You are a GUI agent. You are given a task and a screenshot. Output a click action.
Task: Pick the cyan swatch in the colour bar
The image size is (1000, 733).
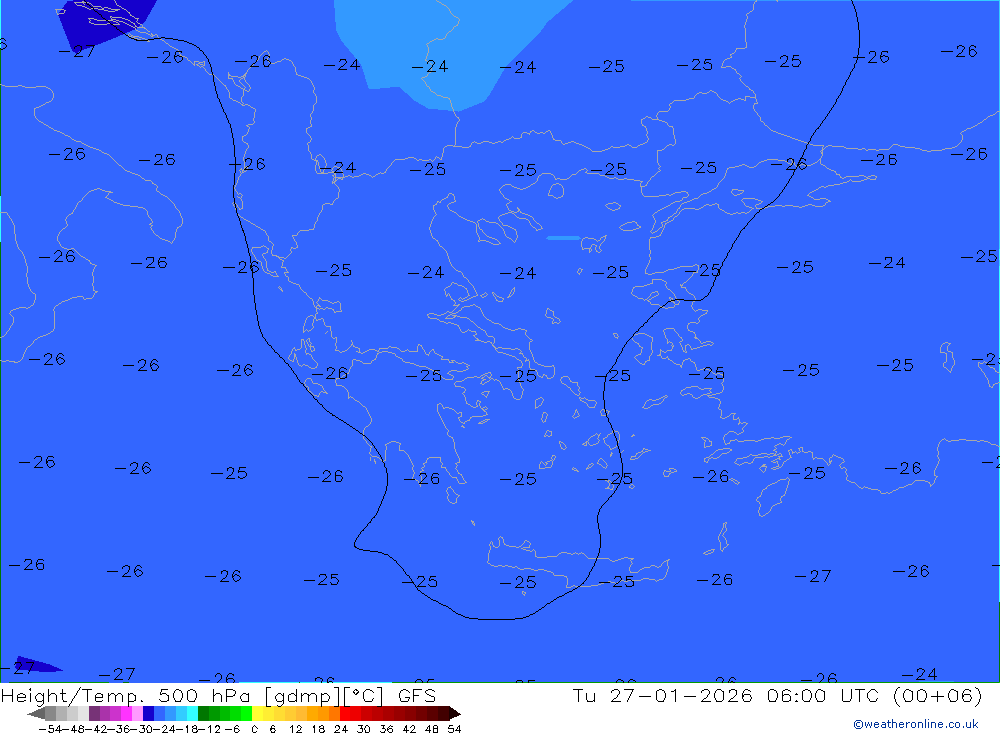tap(192, 713)
